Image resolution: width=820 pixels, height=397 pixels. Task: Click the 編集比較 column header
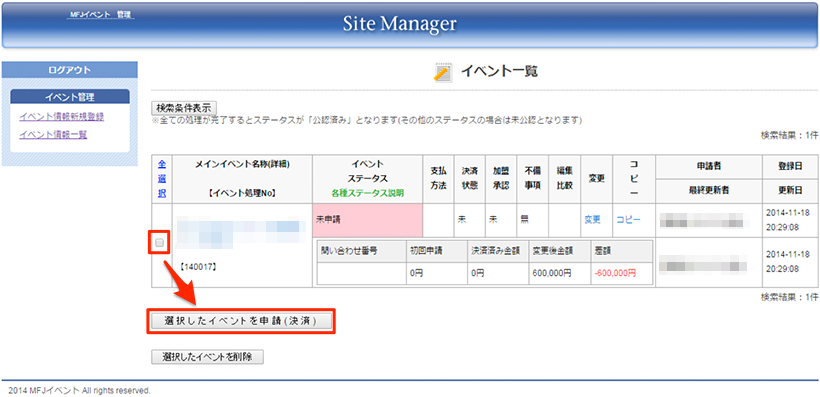564,179
